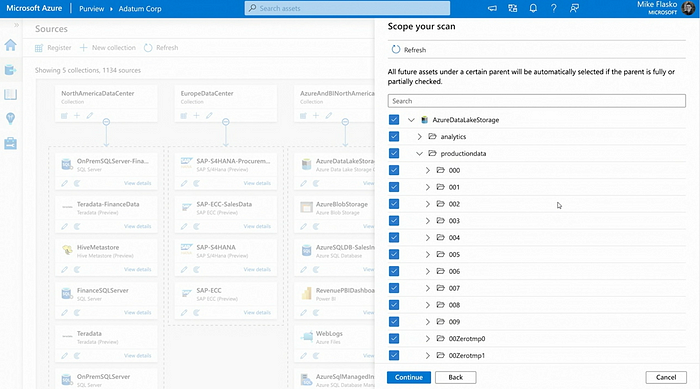Collapse the AzureDataLakeStorage tree node
This screenshot has height=389, width=700.
click(x=411, y=120)
